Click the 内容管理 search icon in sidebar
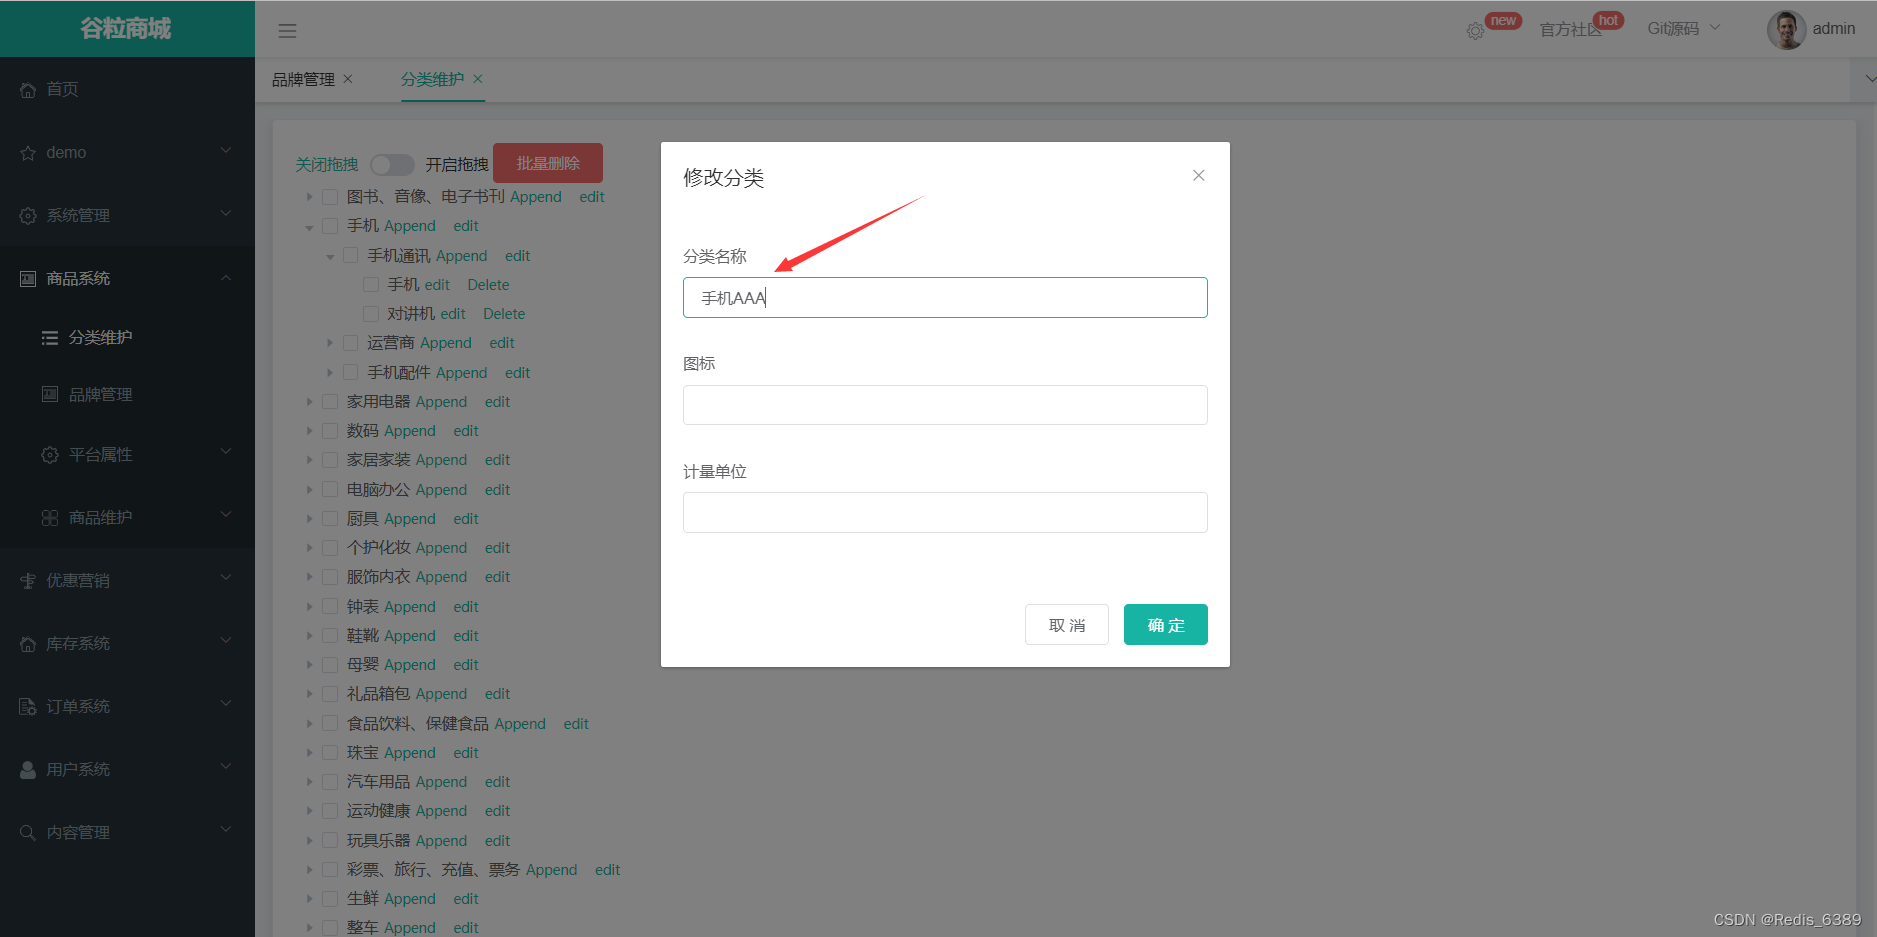The width and height of the screenshot is (1877, 937). click(x=28, y=833)
